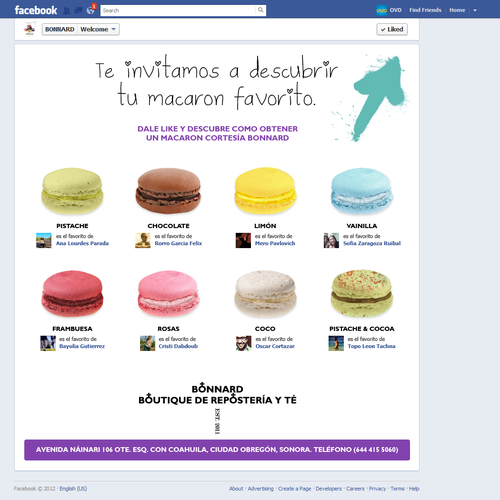This screenshot has height=500, width=500.
Task: Click the search magnifier button
Action: pyautogui.click(x=261, y=10)
